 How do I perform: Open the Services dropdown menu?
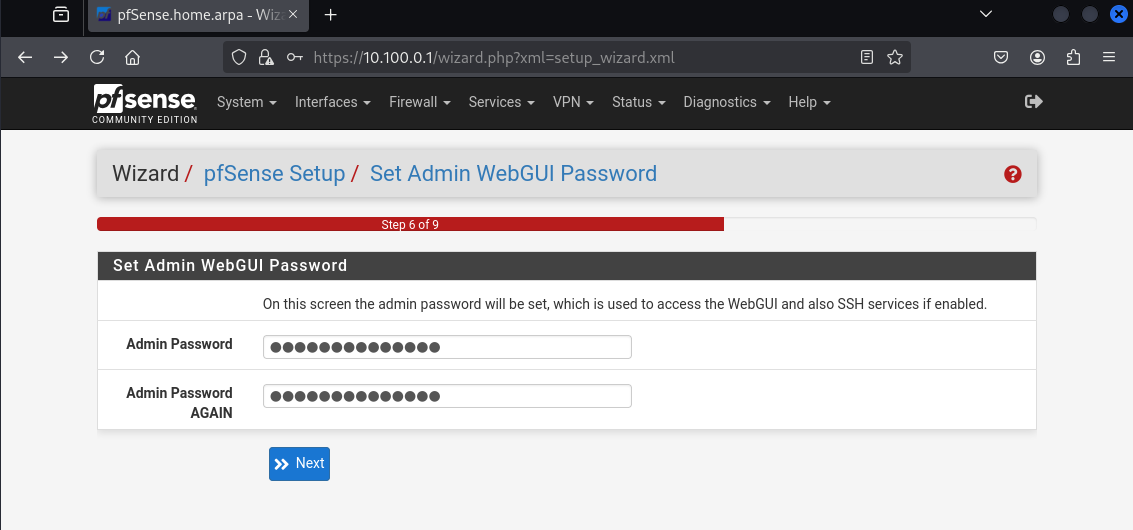pyautogui.click(x=501, y=102)
